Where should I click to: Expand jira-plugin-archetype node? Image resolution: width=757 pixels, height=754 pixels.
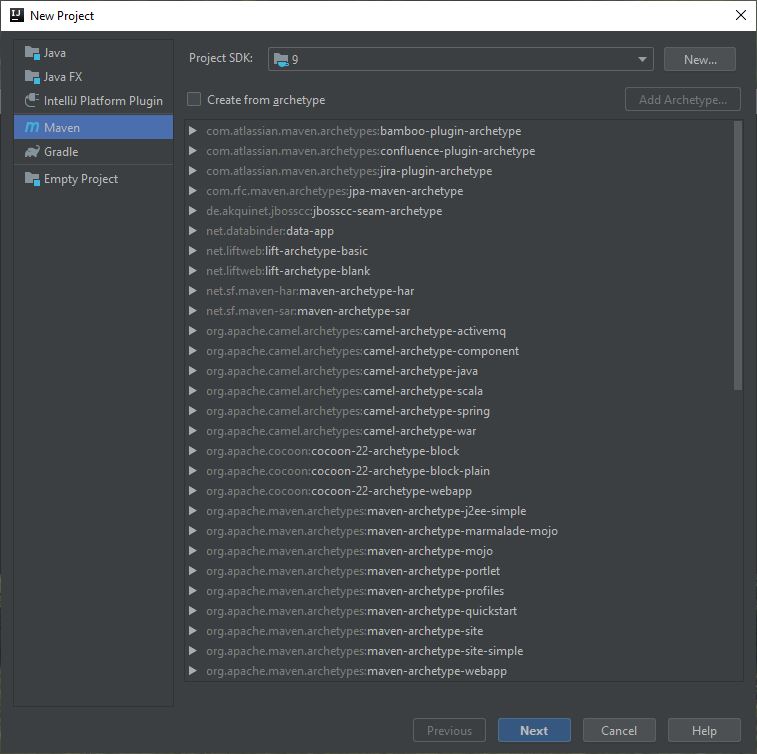pos(193,171)
